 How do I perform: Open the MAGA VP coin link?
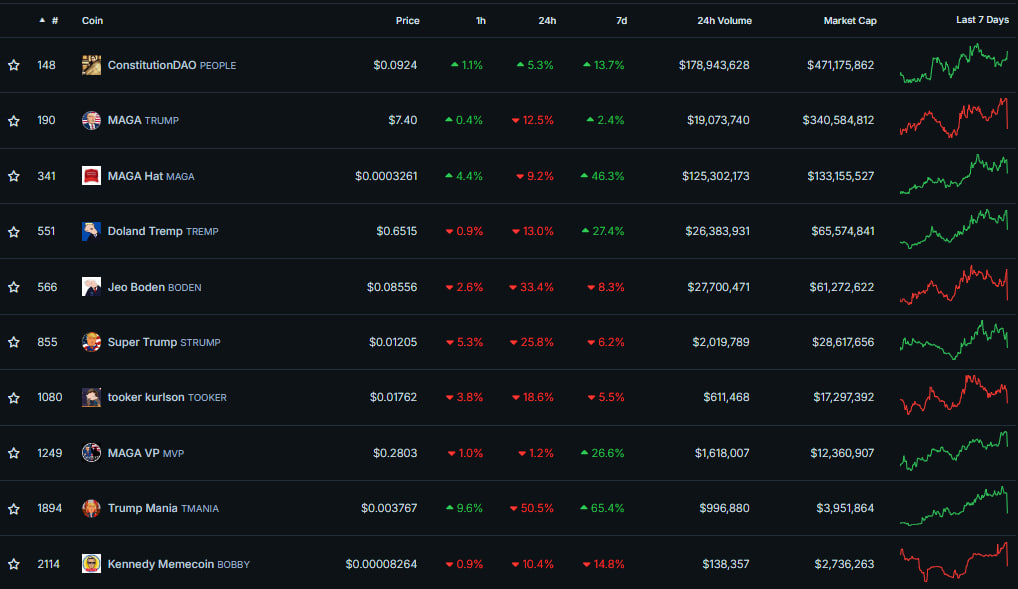[x=134, y=453]
